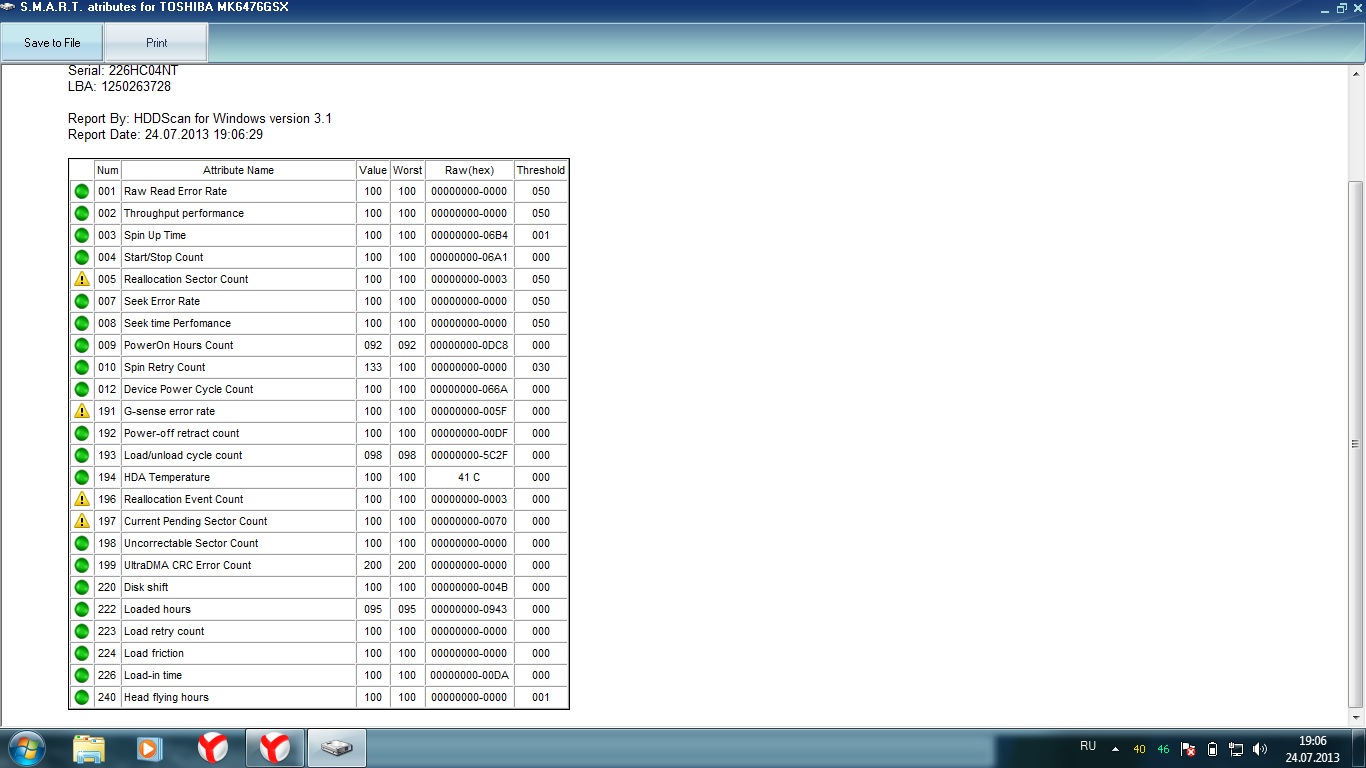This screenshot has height=768, width=1366.
Task: Select the PowerOn Hours Count attribute name
Action: pyautogui.click(x=179, y=345)
